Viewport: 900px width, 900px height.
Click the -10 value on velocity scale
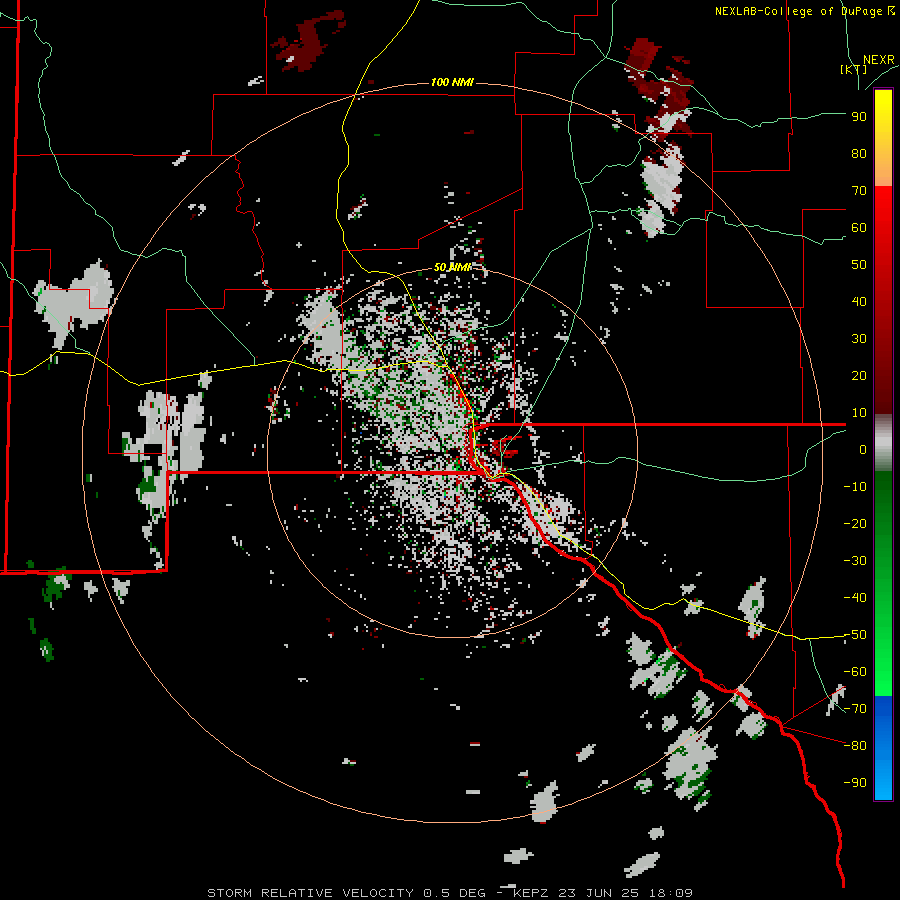[x=855, y=487]
